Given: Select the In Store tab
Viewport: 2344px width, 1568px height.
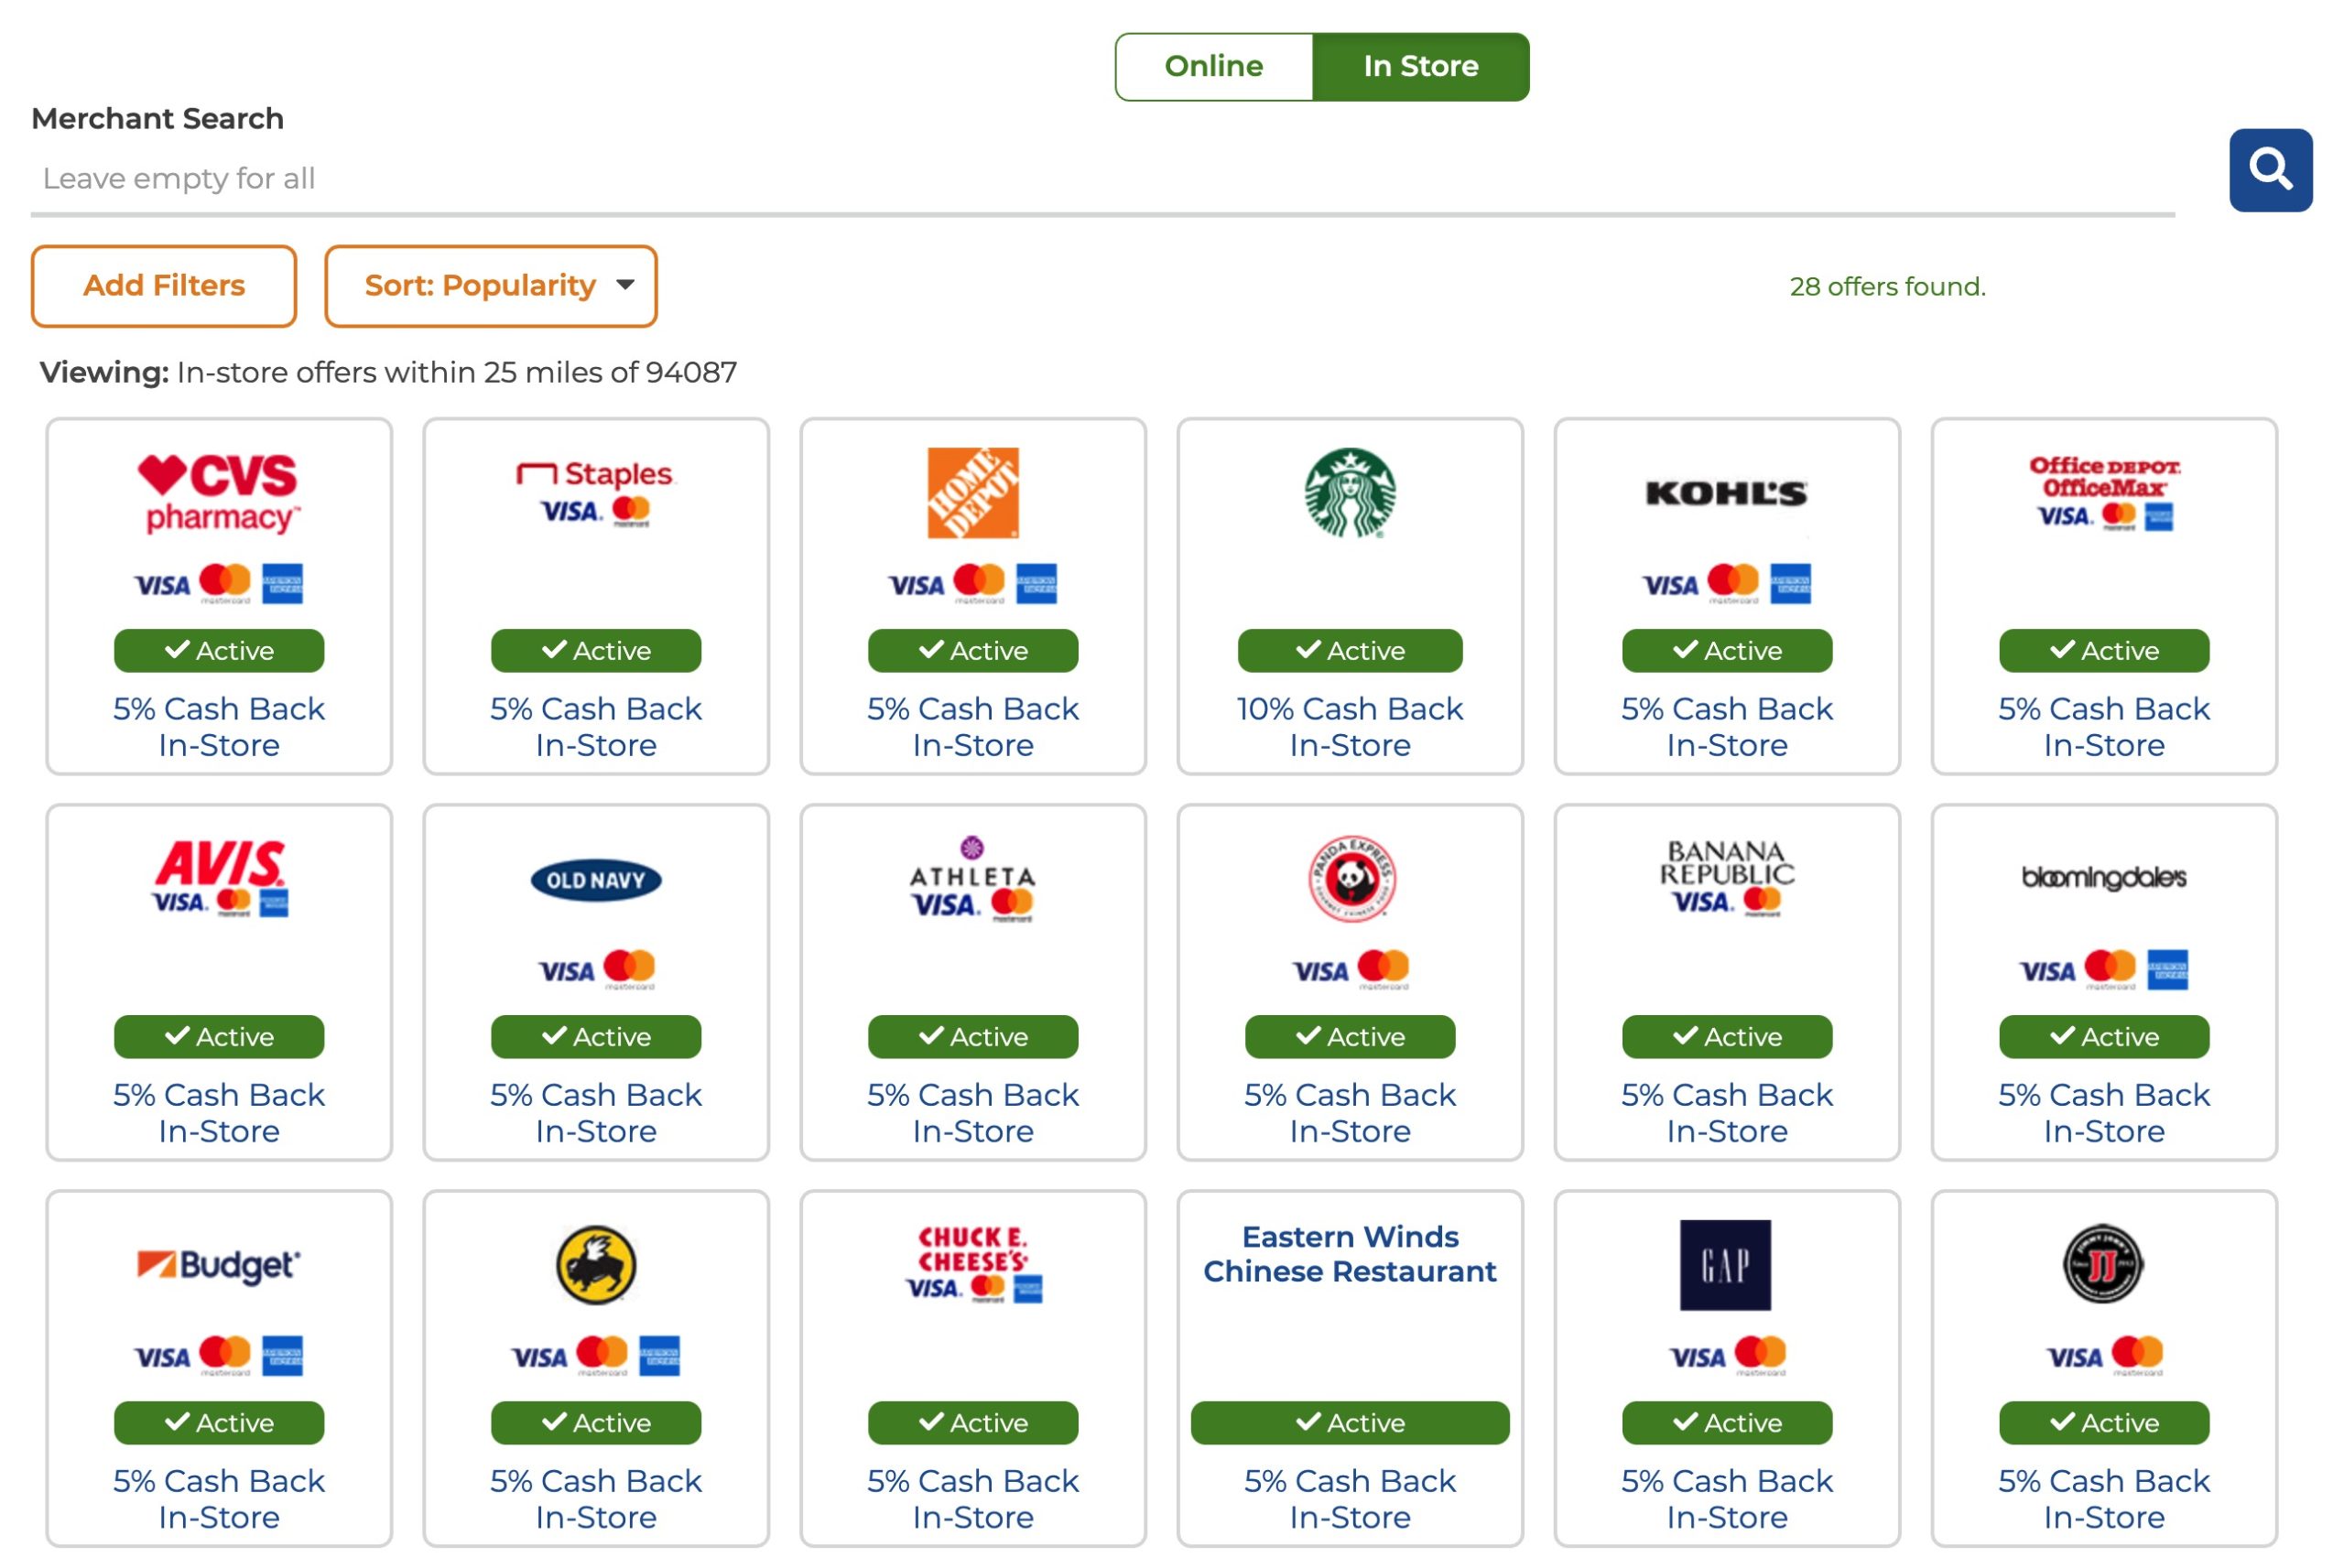Looking at the screenshot, I should (1420, 66).
